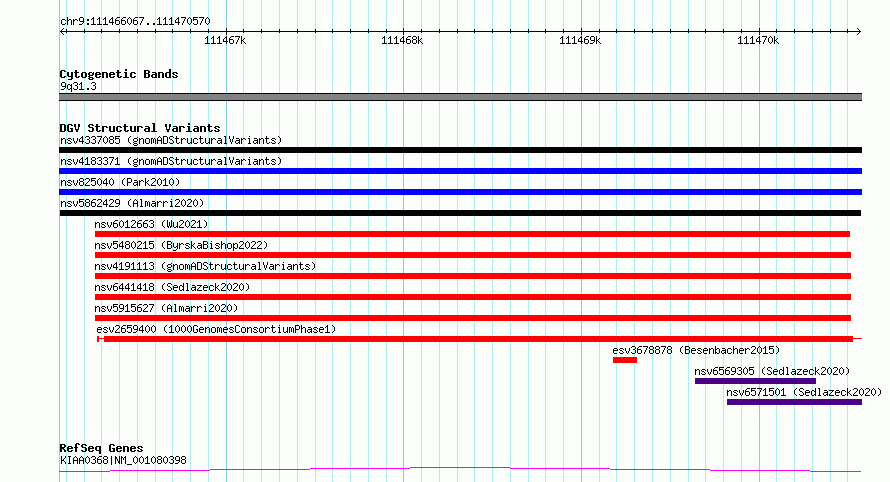Click the nsv4337085 gnomAD variant label
The height and width of the screenshot is (482, 890).
click(x=171, y=140)
